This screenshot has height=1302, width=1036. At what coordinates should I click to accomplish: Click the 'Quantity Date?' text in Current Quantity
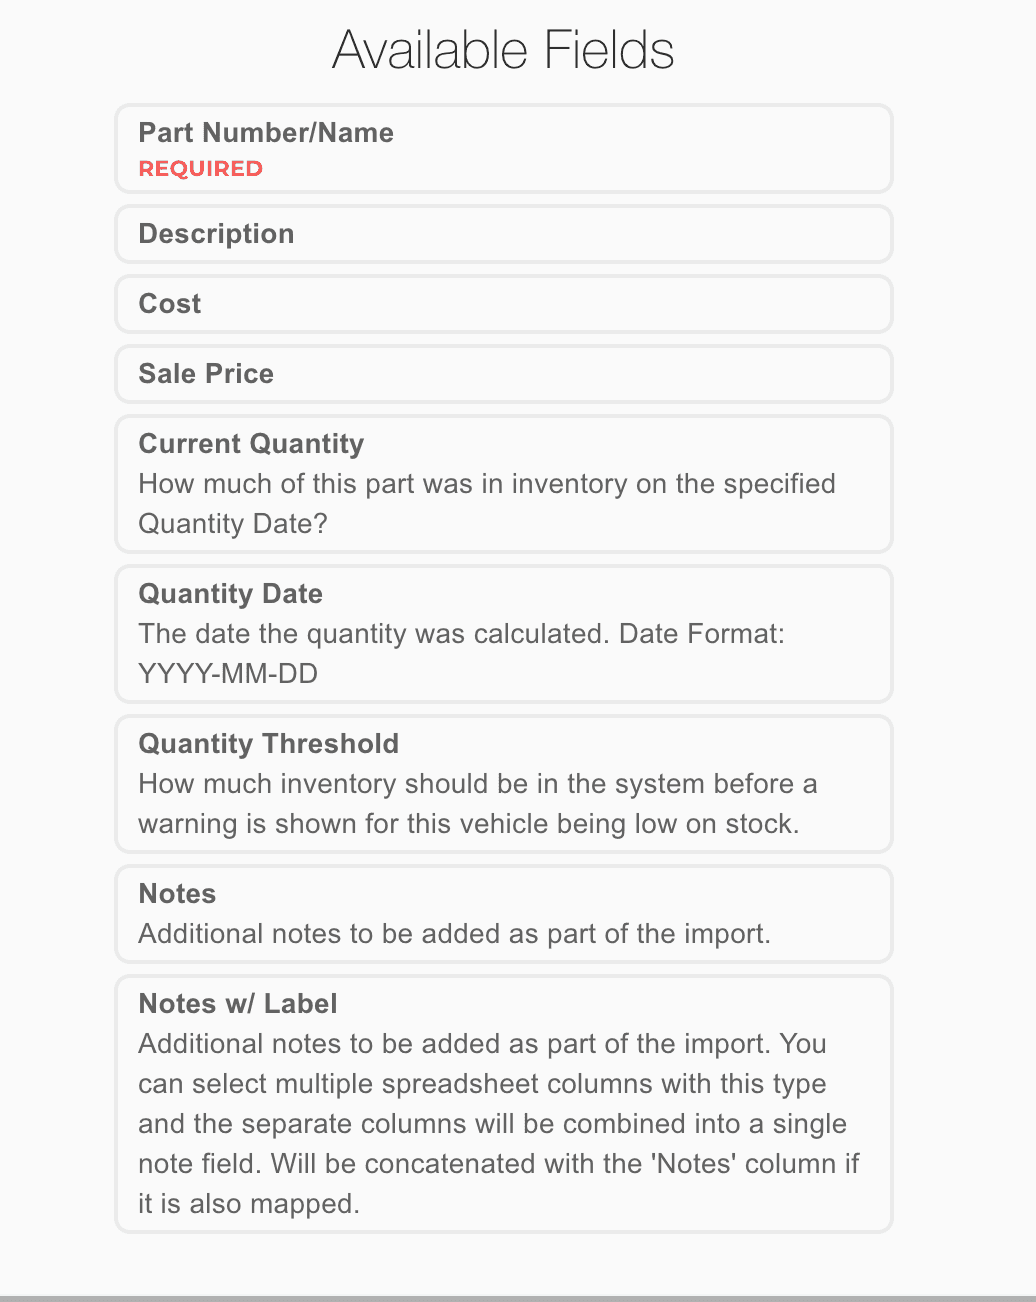click(x=232, y=524)
